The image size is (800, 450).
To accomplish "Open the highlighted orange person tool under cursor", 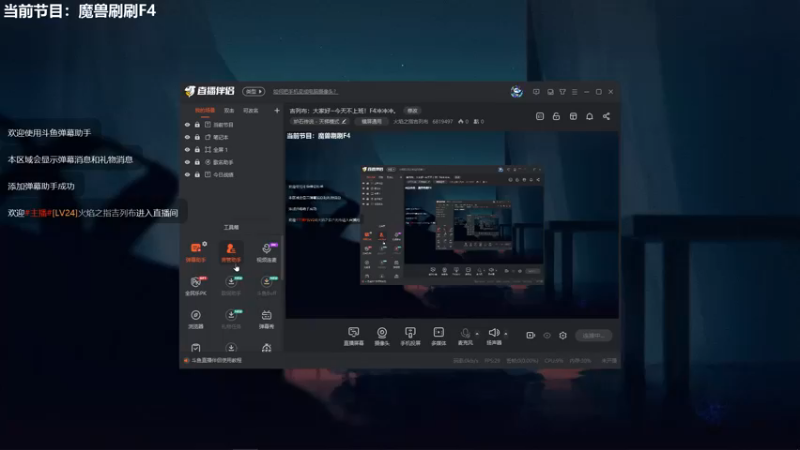I will pyautogui.click(x=231, y=252).
